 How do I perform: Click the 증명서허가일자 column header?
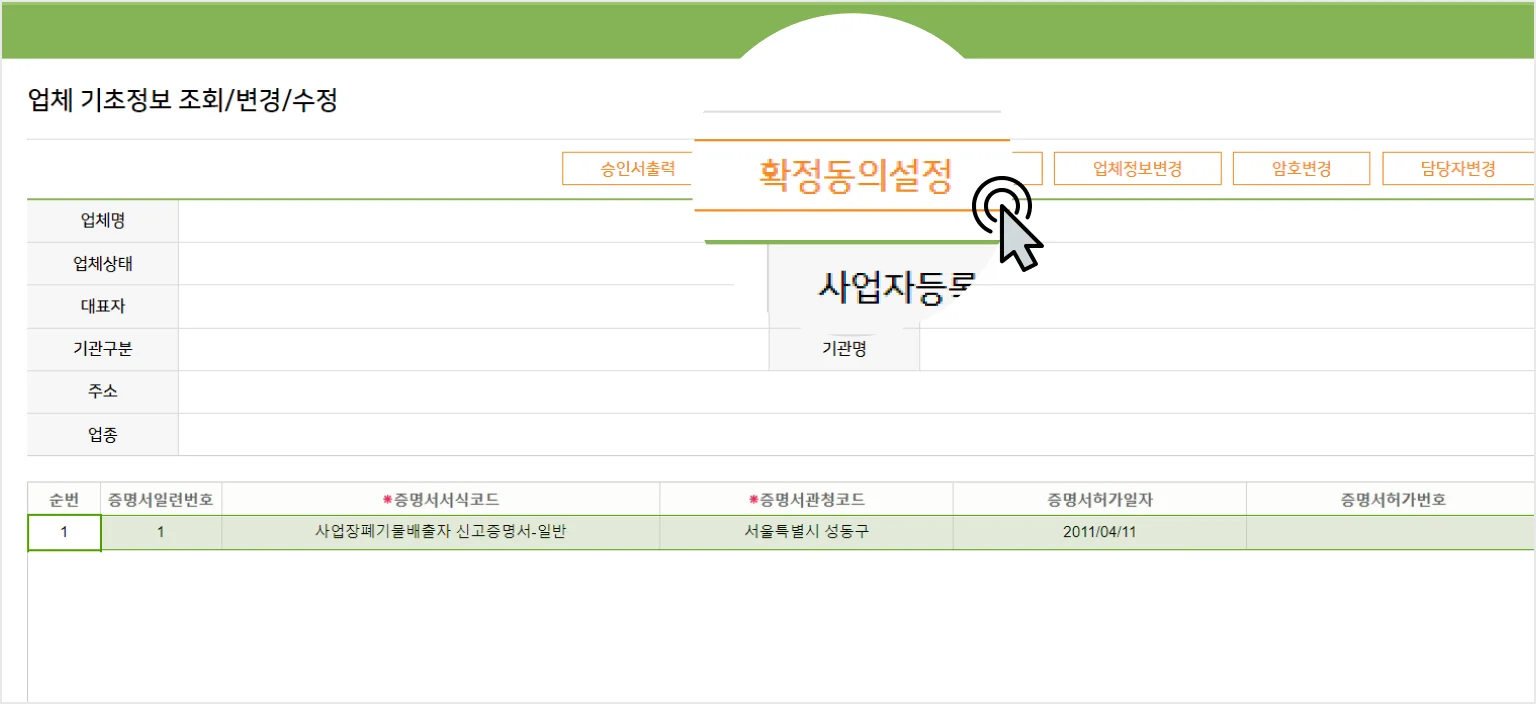tap(1097, 498)
